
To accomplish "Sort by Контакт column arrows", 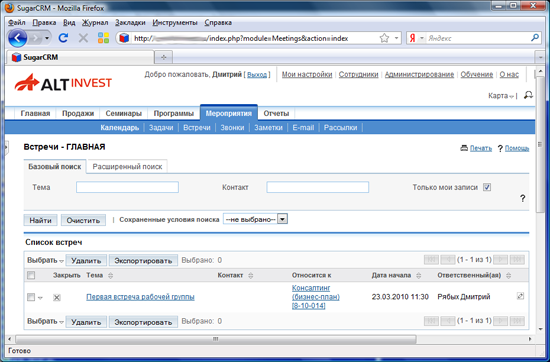I will 250,276.
